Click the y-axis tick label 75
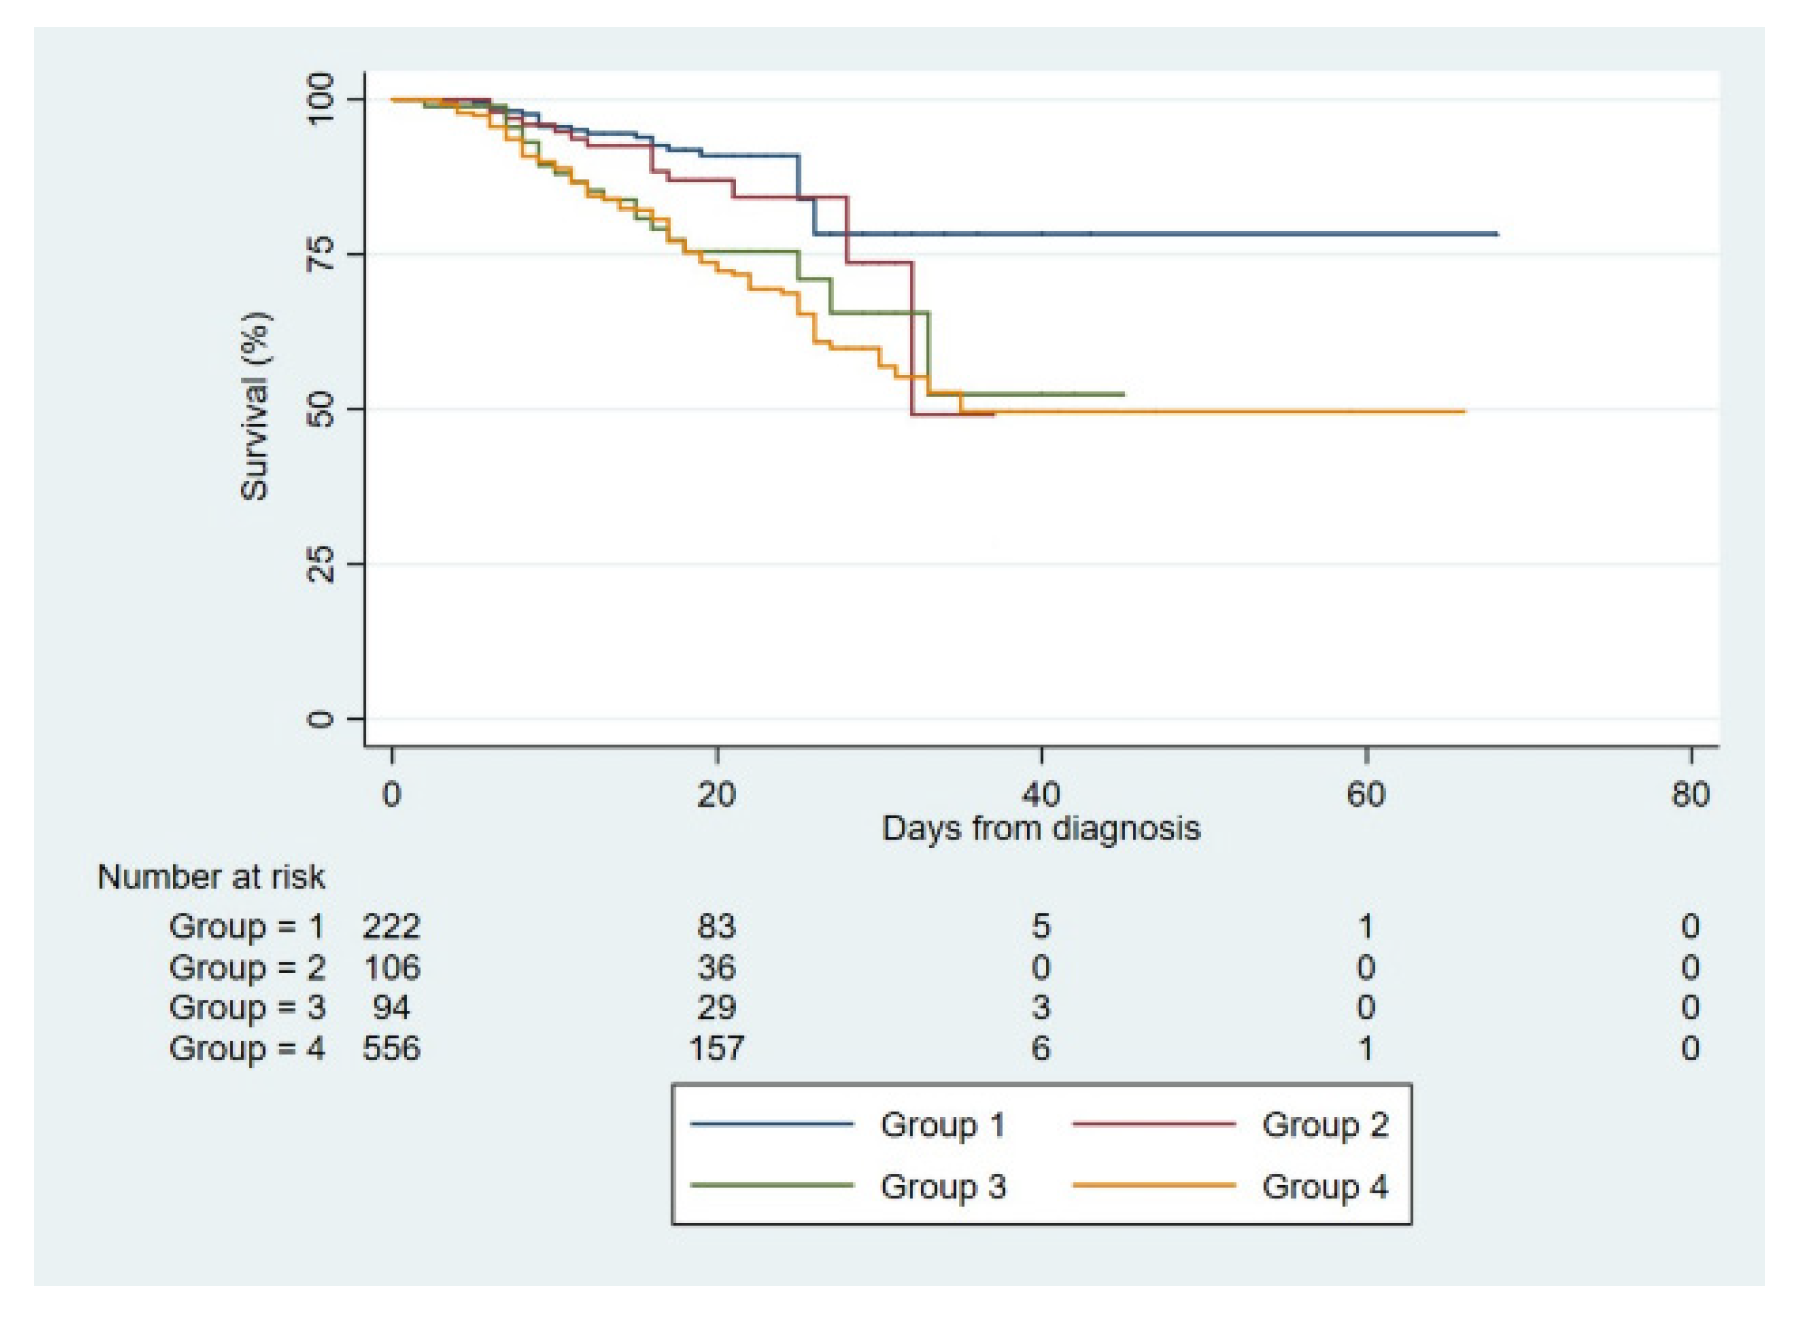The height and width of the screenshot is (1323, 1803). (321, 254)
